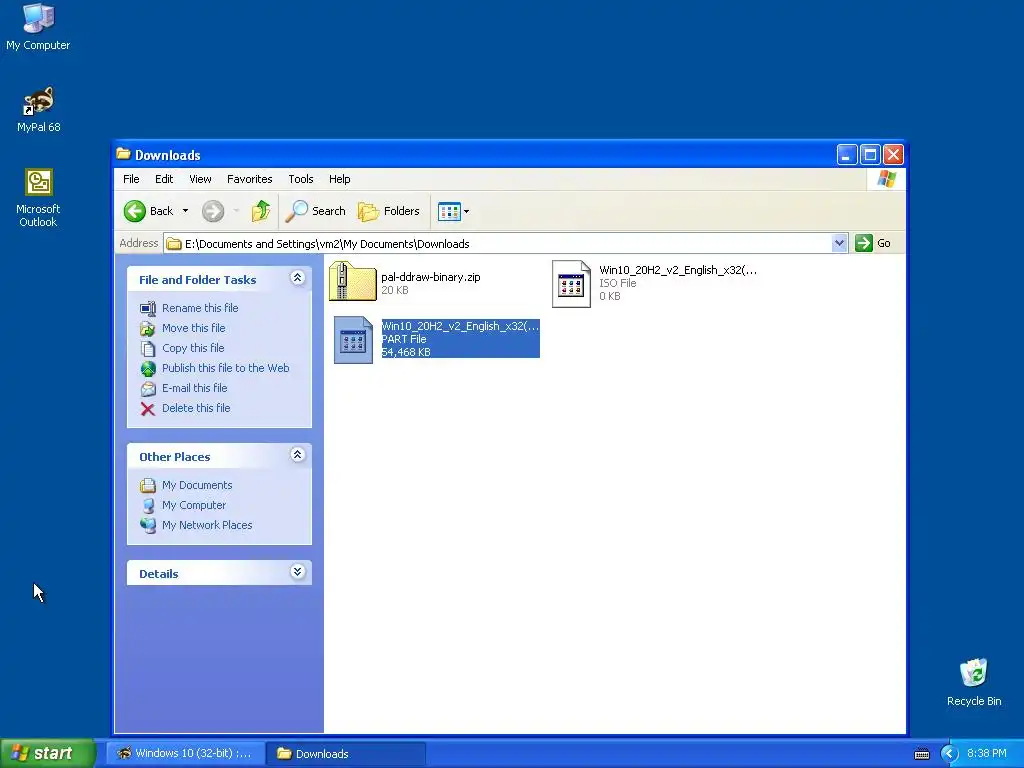The width and height of the screenshot is (1024, 768).
Task: Click the Start button
Action: pos(47,754)
